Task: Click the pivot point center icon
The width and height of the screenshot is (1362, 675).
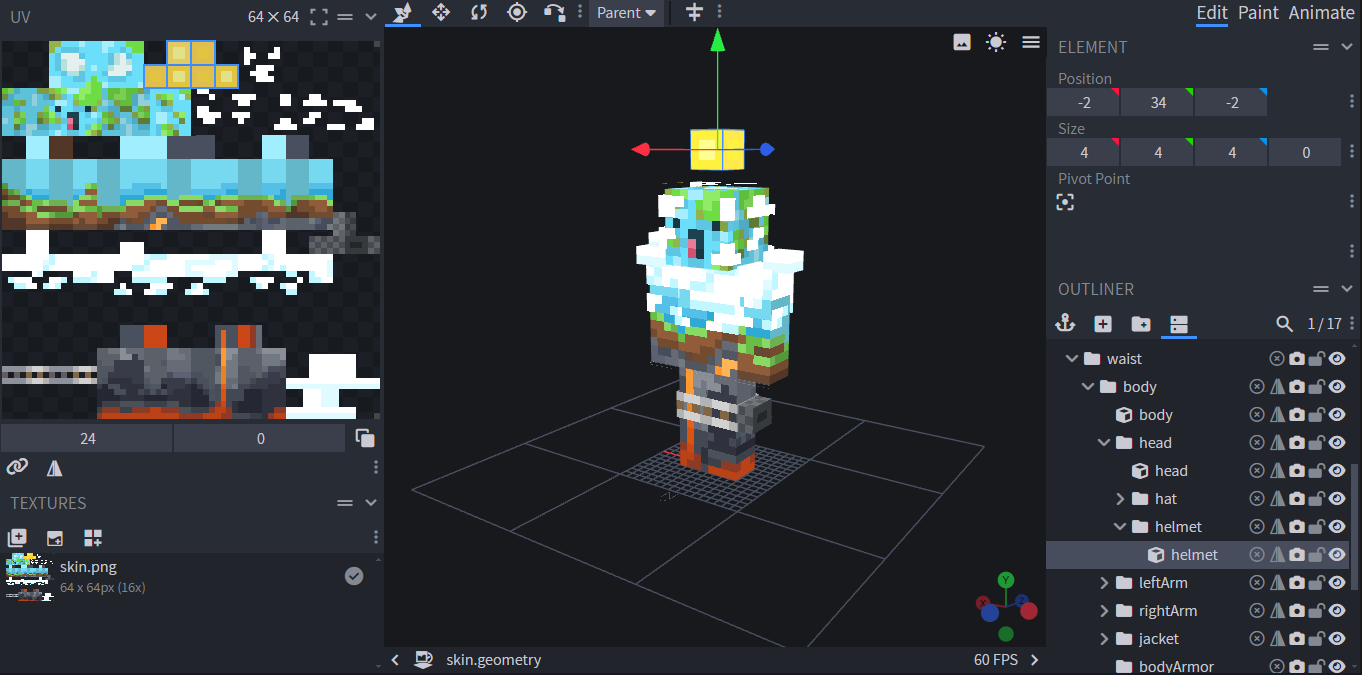Action: (1066, 202)
